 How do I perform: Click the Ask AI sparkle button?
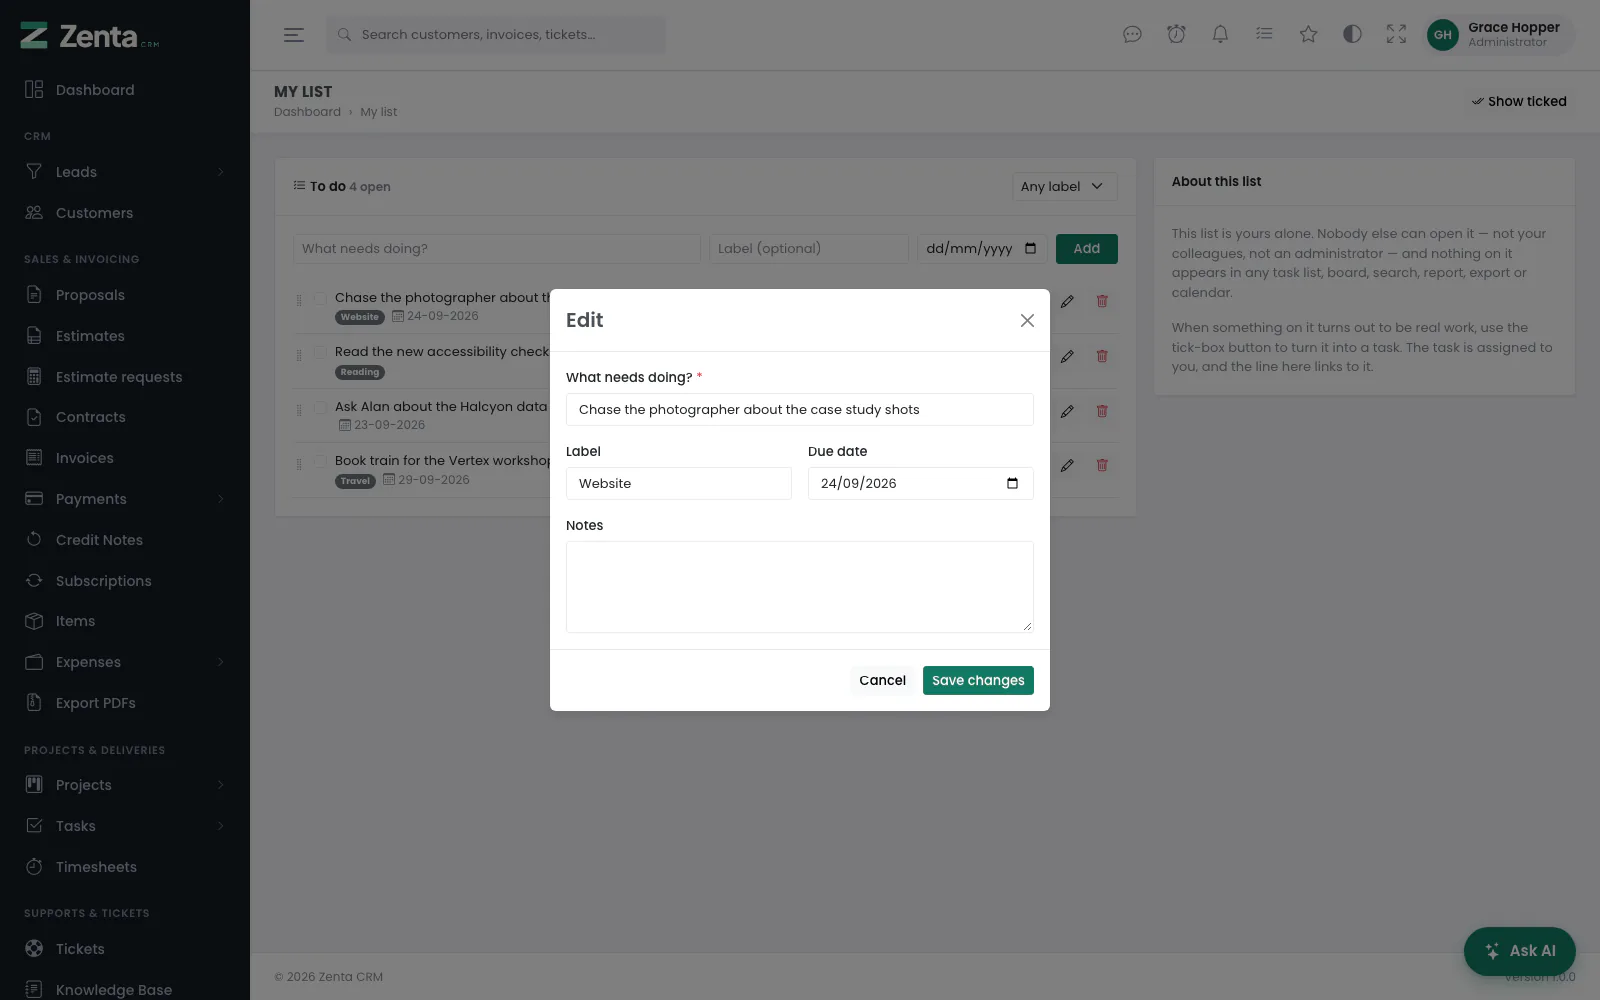point(1519,951)
